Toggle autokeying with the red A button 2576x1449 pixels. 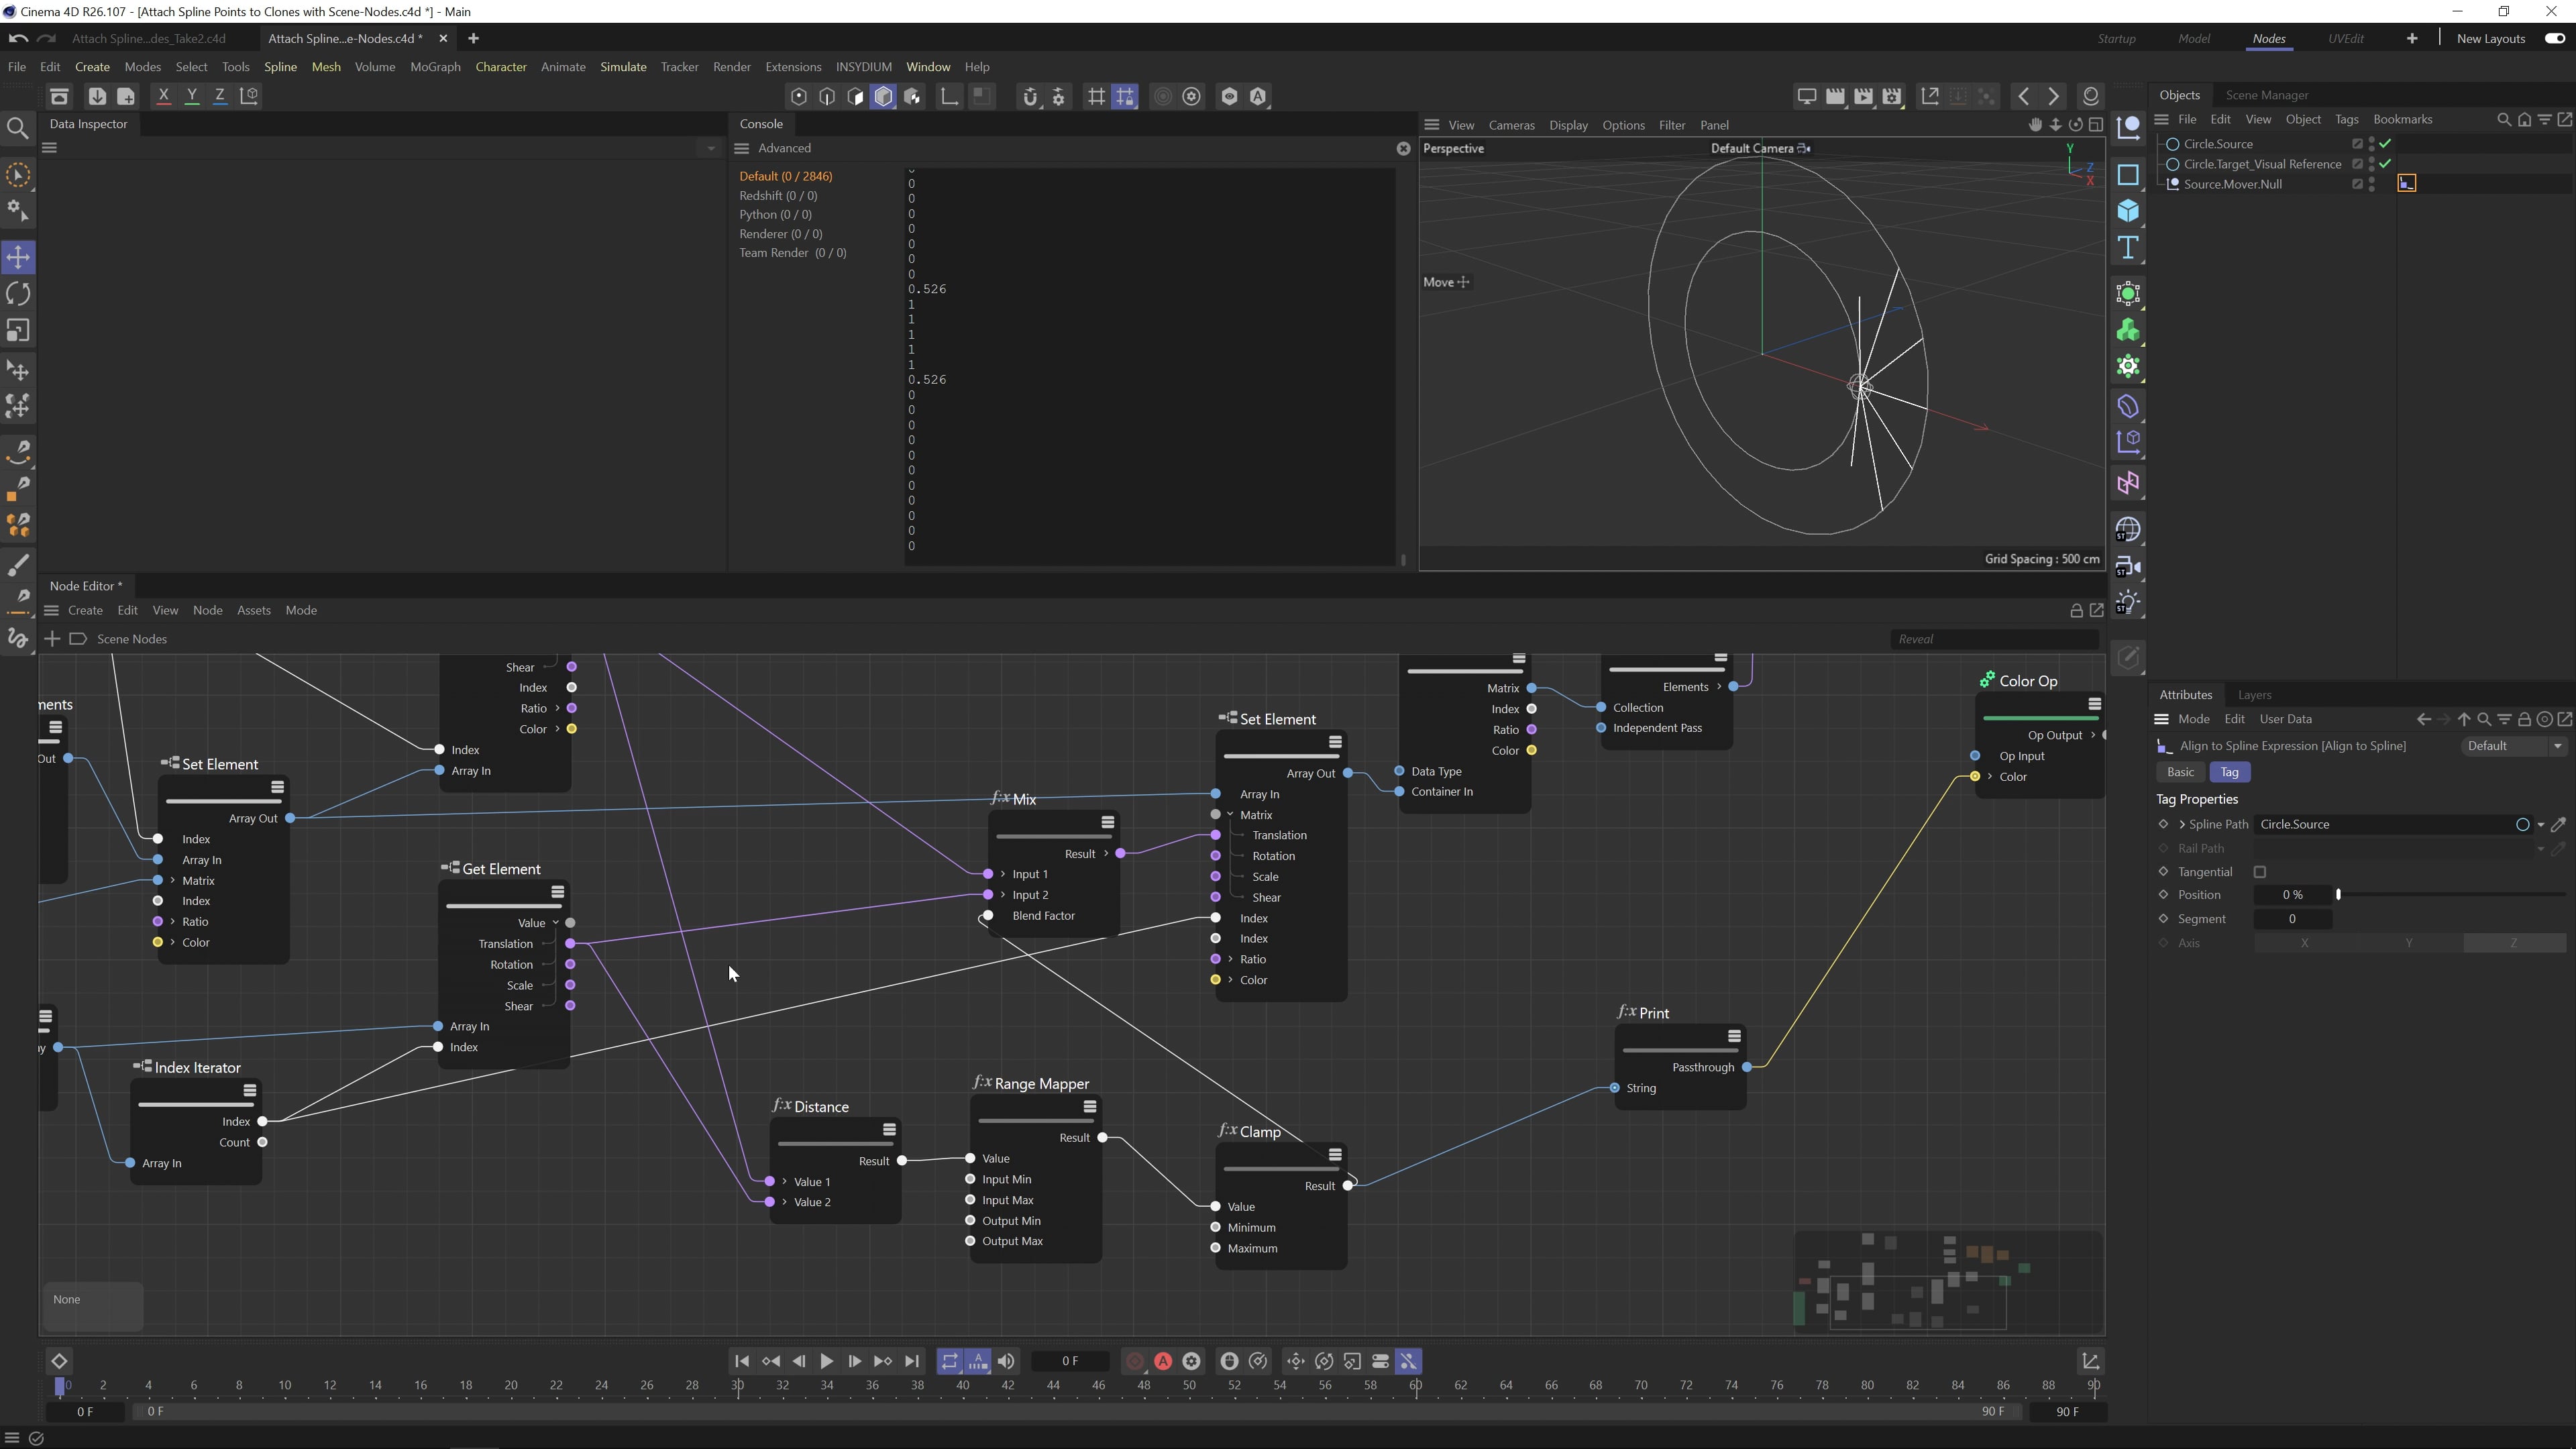1163,1361
